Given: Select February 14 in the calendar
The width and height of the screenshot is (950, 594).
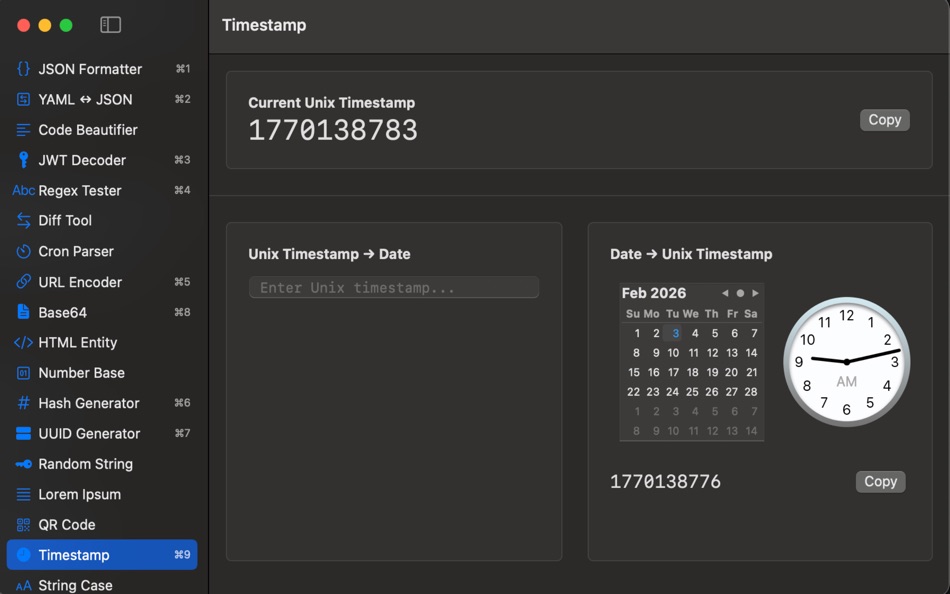Looking at the screenshot, I should (x=751, y=353).
